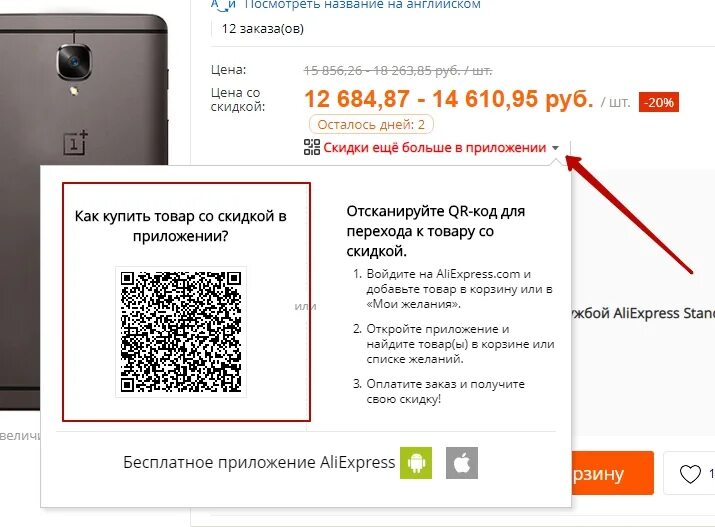Viewport: 715px width, 527px height.
Task: Click the heart wishlist icon
Action: coord(690,474)
